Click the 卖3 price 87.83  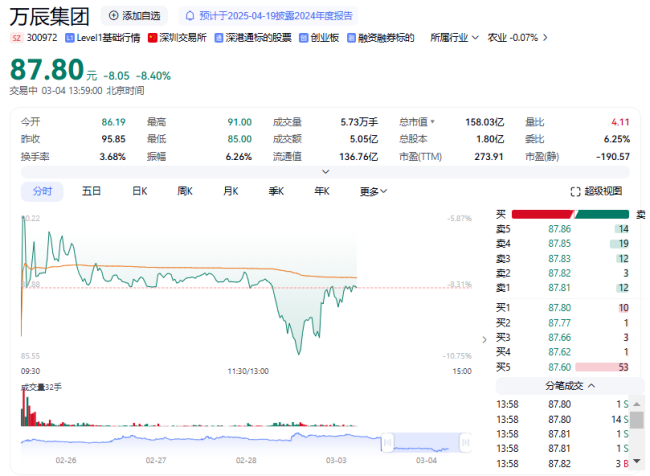[560, 259]
